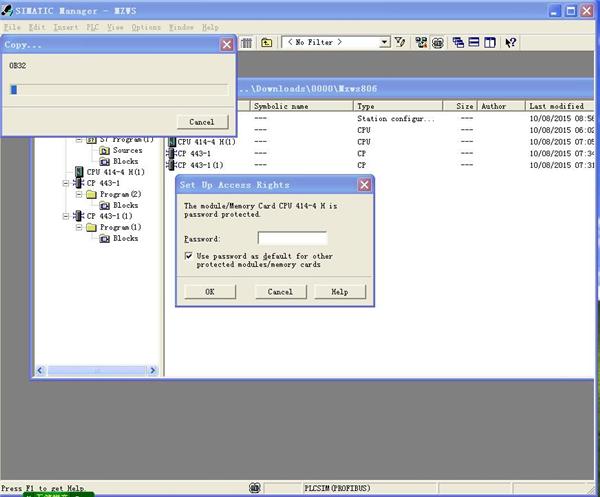
Task: Sort by the Last modified column header
Action: pos(560,106)
